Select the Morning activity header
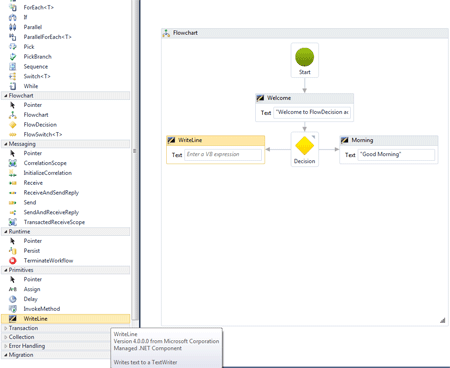Viewport: 450px width, 368px height. pos(389,140)
